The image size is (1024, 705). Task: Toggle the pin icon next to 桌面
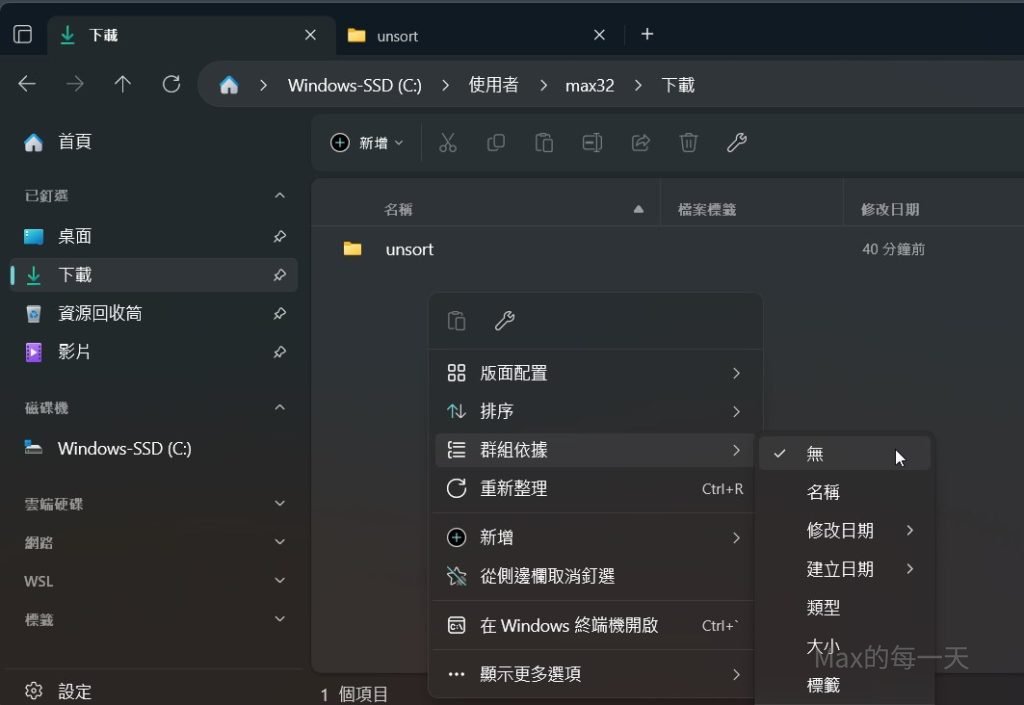pyautogui.click(x=280, y=237)
